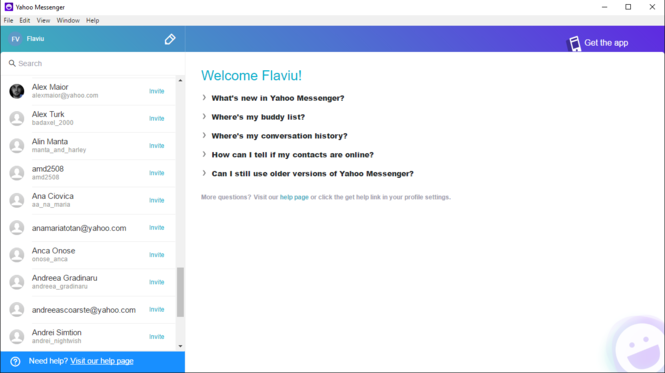Click the smiley face mascot icon

pos(640,347)
